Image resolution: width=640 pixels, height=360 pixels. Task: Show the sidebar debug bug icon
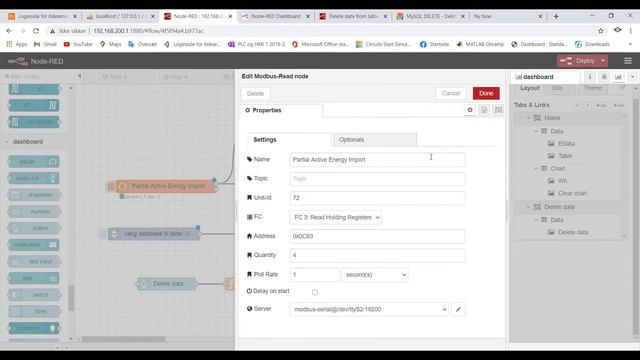(x=604, y=77)
